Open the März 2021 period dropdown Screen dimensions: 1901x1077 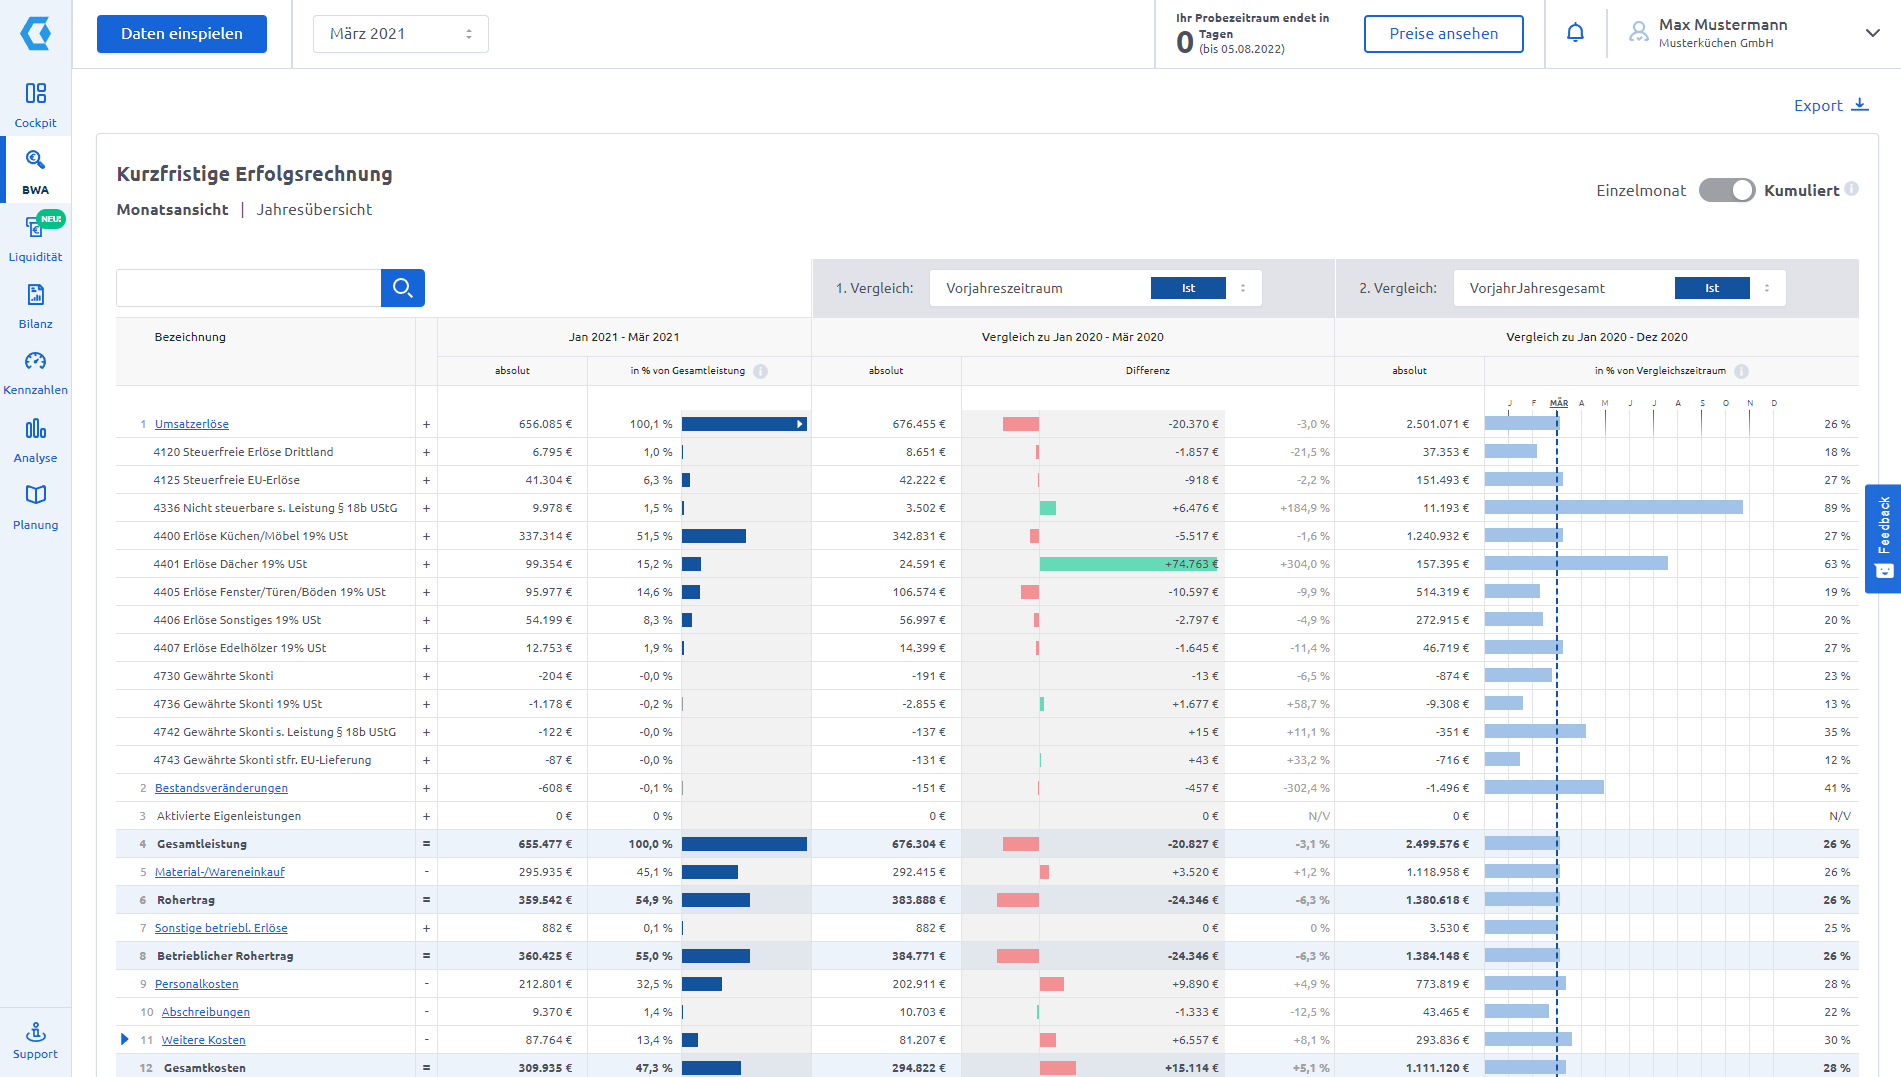[400, 34]
